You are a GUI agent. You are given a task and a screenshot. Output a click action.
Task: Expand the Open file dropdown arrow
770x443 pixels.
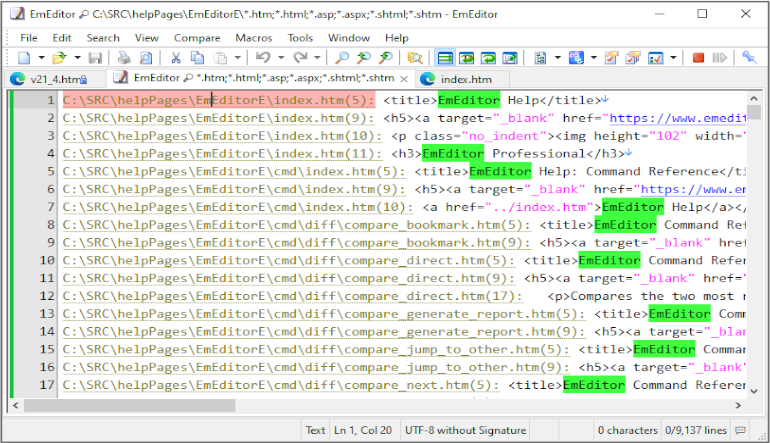(78, 58)
